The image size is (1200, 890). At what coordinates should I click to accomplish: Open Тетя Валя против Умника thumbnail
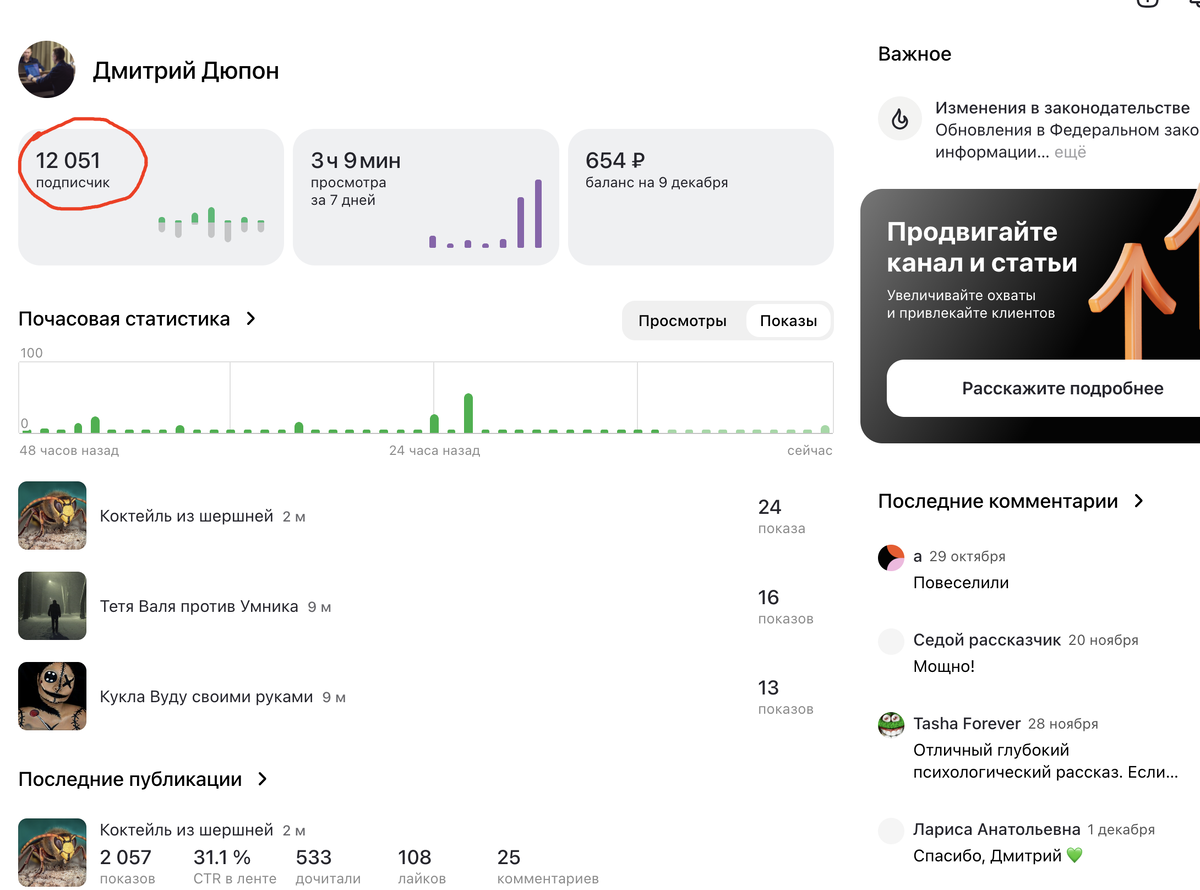[53, 606]
